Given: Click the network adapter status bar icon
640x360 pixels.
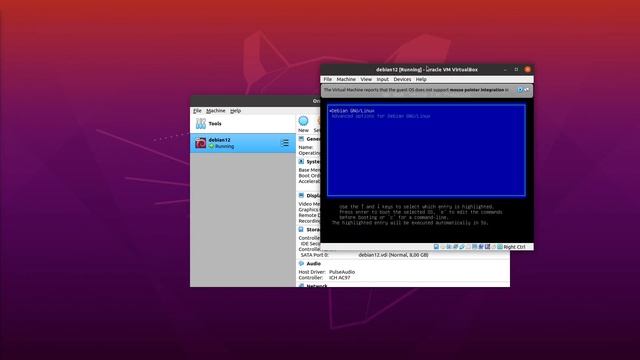Looking at the screenshot, I should tap(456, 247).
